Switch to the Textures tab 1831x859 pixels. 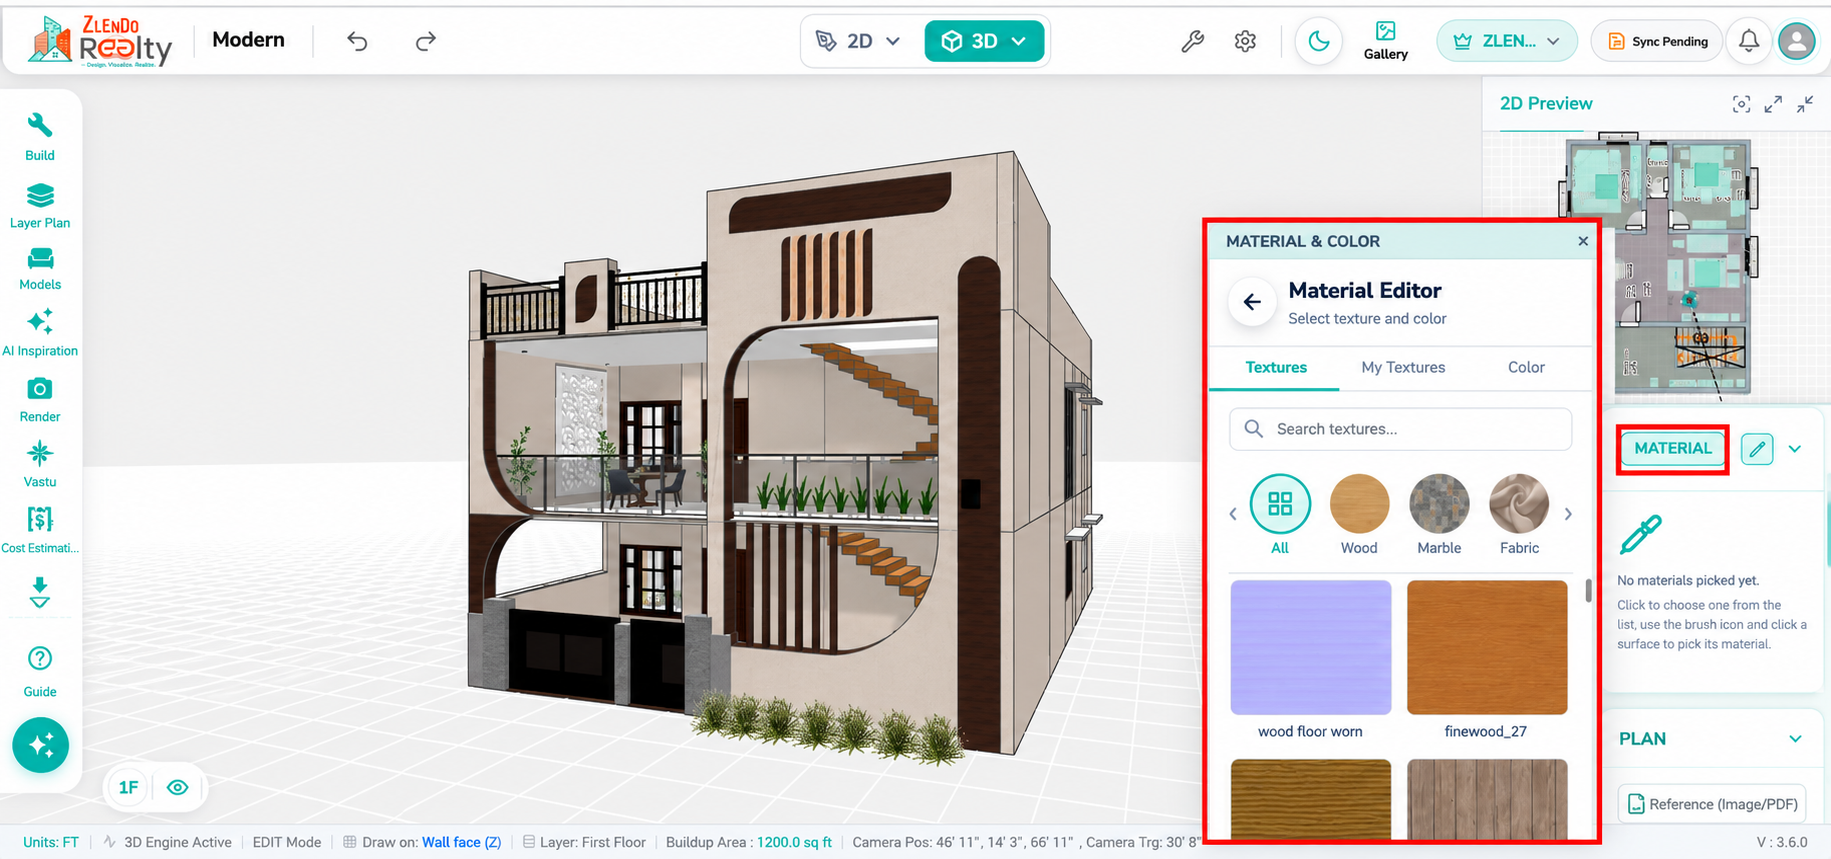[1276, 368]
